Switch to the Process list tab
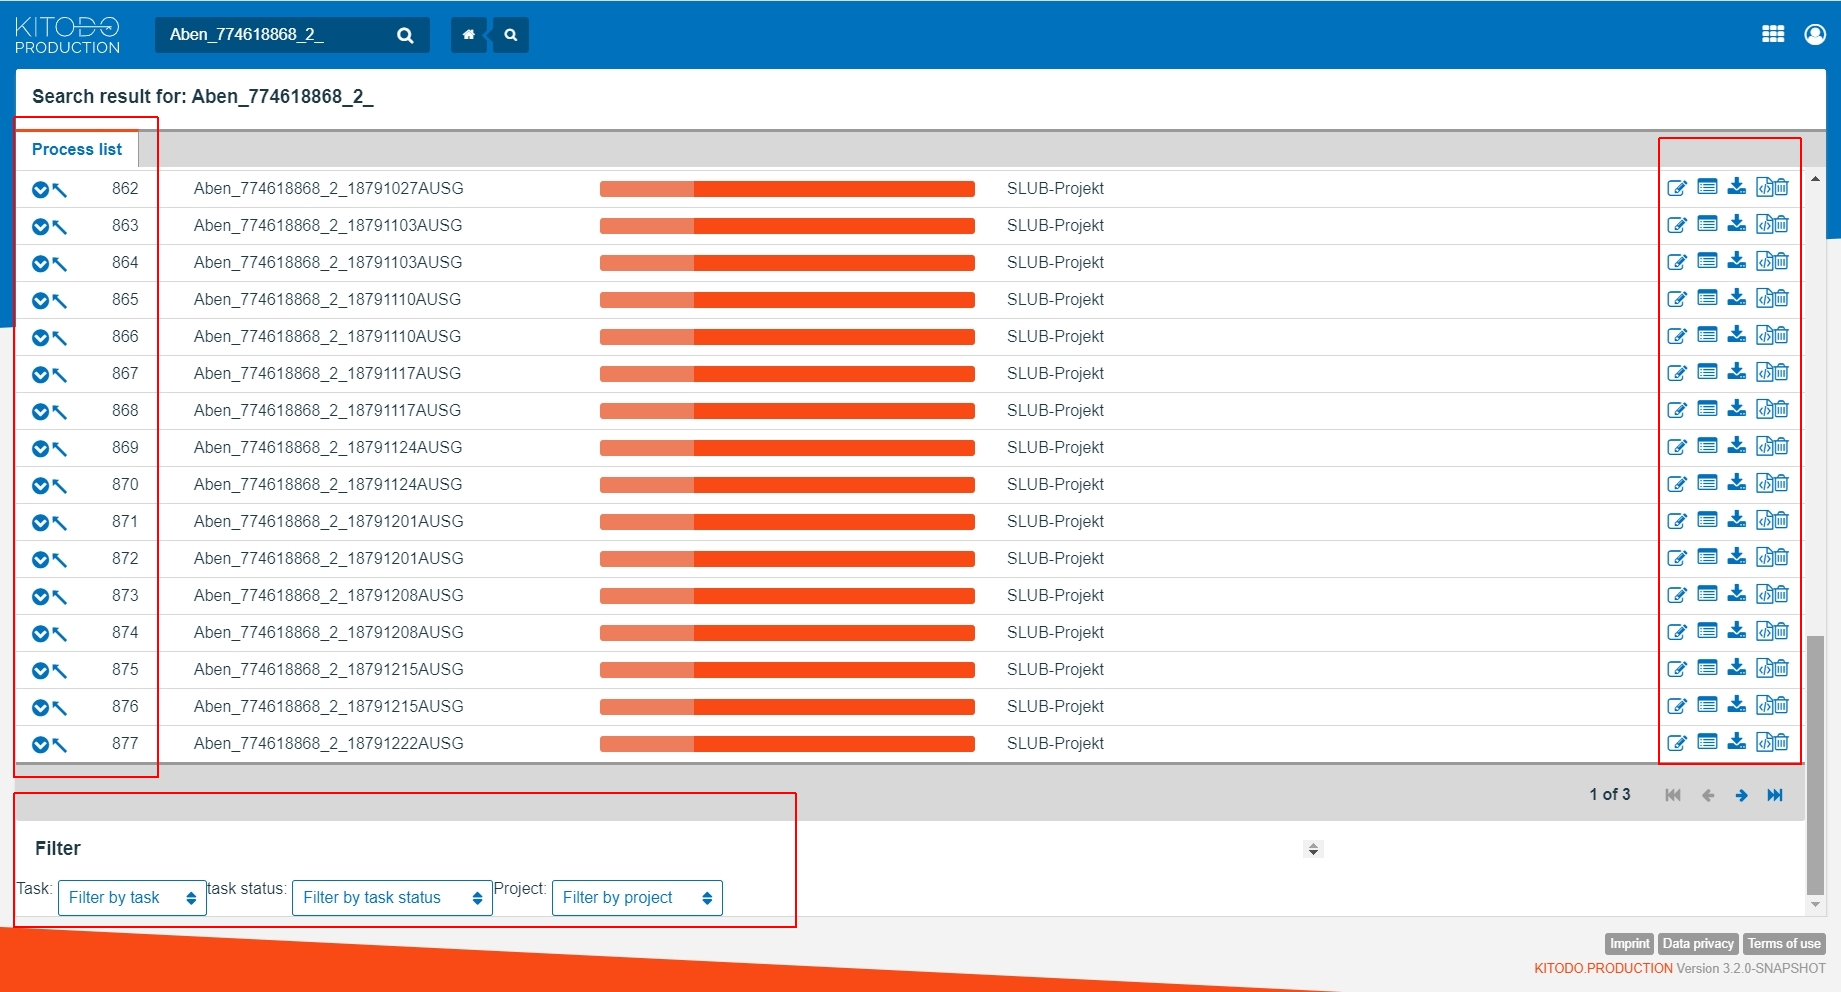Image resolution: width=1841 pixels, height=992 pixels. (75, 149)
